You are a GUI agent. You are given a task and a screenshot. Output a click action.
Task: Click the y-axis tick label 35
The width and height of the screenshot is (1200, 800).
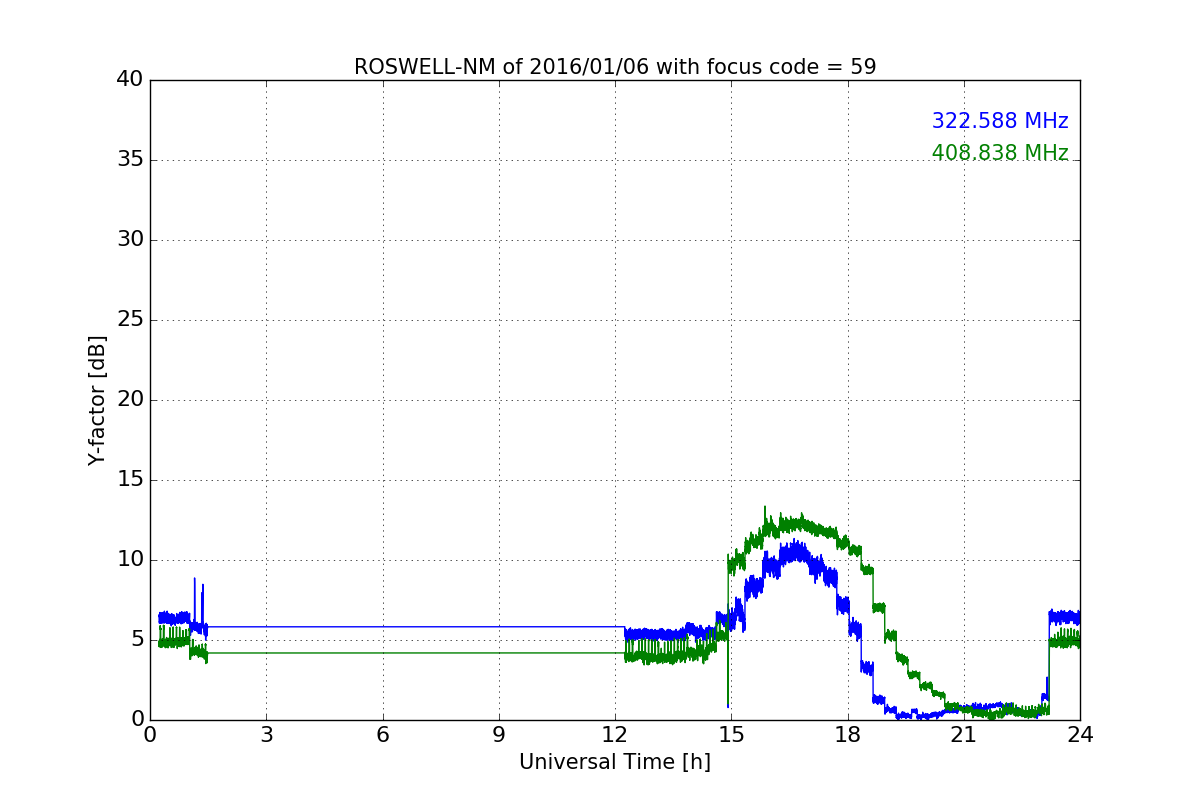pyautogui.click(x=130, y=160)
